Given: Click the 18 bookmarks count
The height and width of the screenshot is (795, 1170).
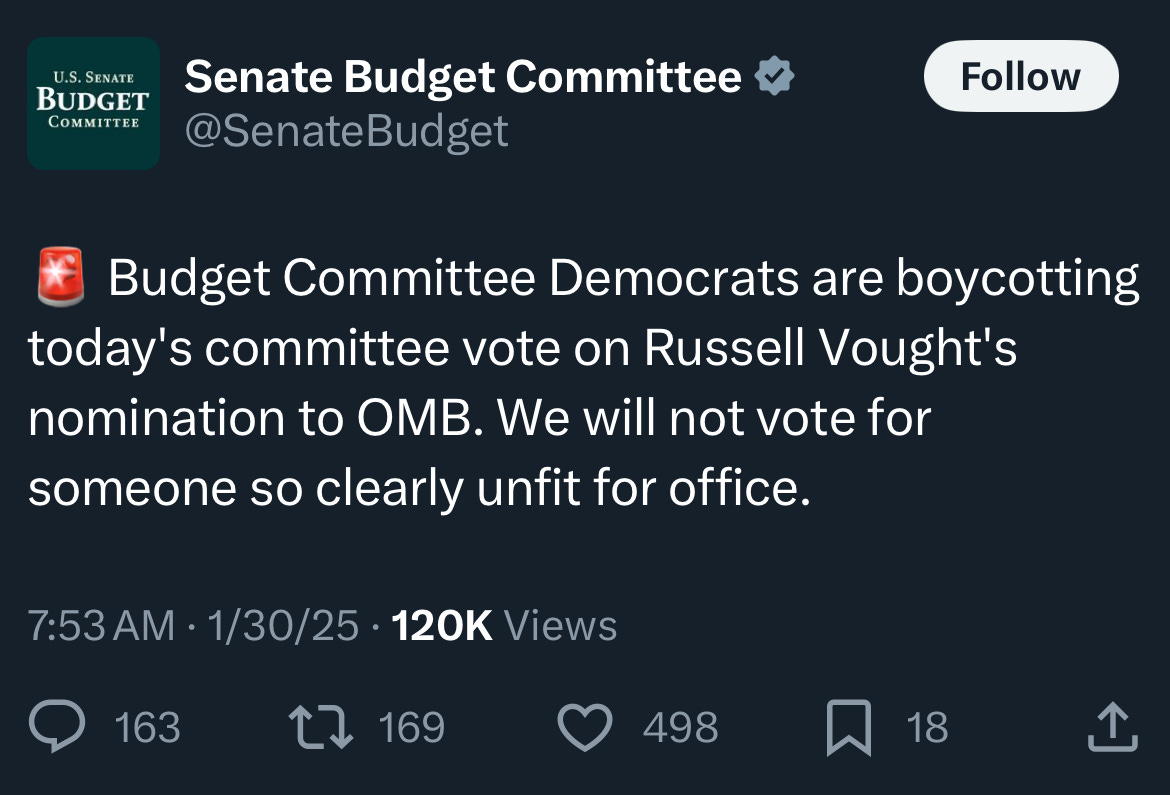Looking at the screenshot, I should click(x=927, y=727).
